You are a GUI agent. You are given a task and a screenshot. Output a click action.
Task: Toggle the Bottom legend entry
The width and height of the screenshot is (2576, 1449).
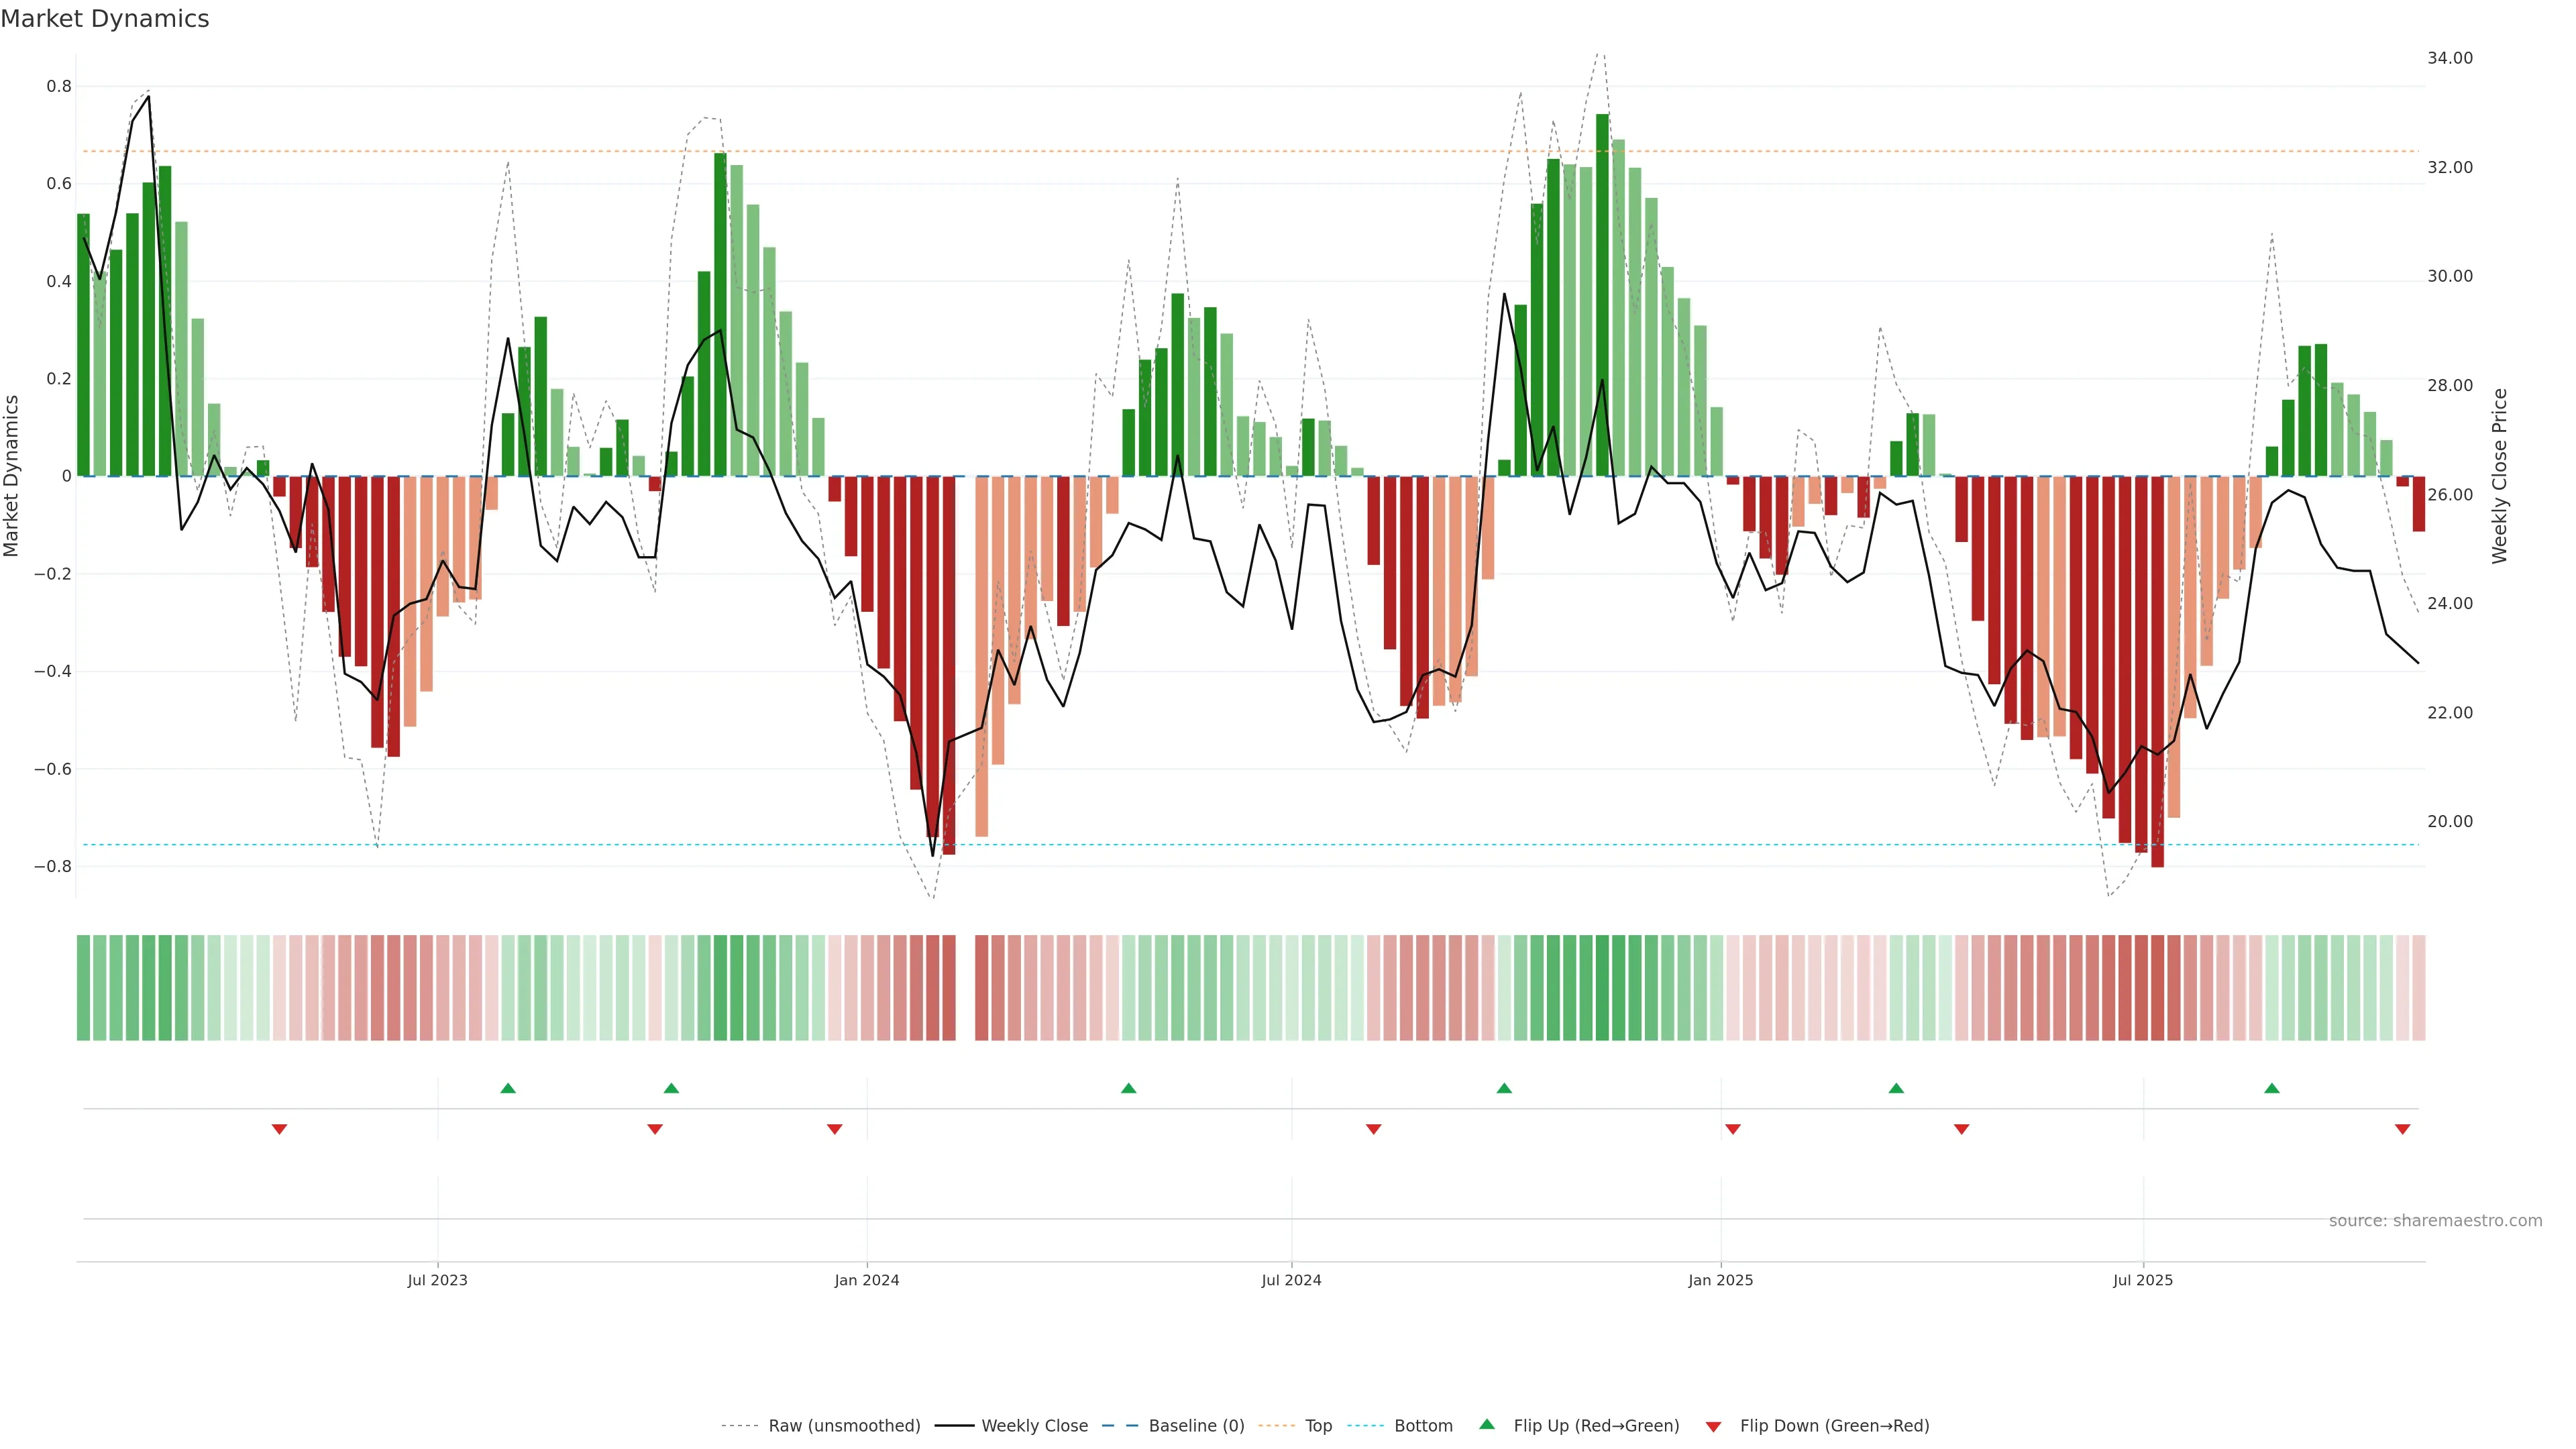[x=1423, y=1425]
